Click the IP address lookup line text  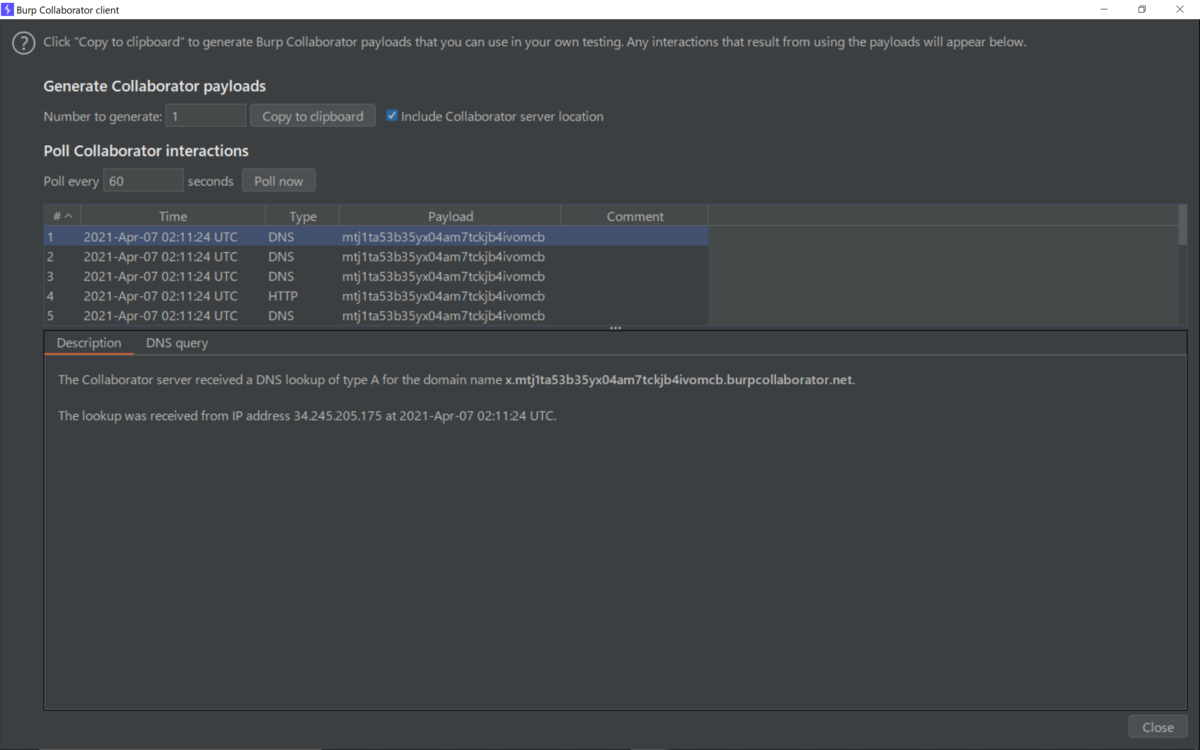tap(307, 416)
